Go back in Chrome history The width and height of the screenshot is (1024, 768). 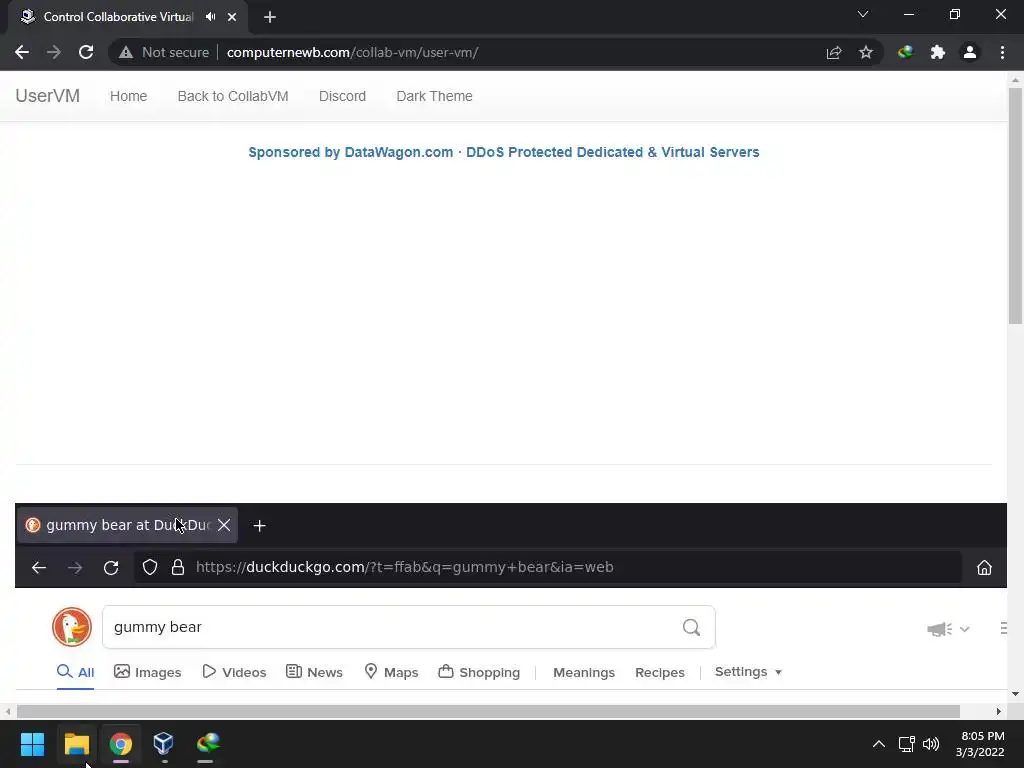[22, 52]
